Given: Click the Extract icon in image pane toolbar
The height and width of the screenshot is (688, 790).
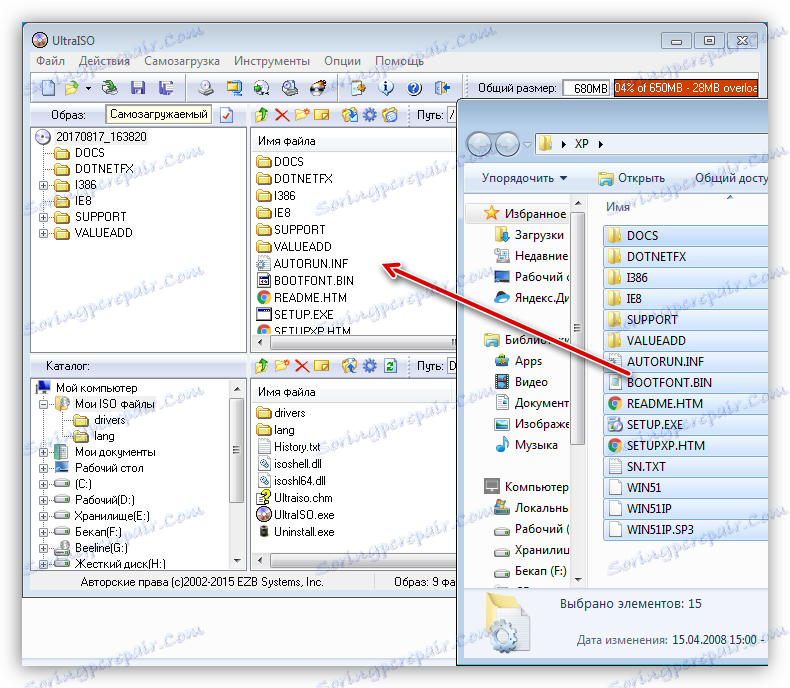Looking at the screenshot, I should pos(350,115).
